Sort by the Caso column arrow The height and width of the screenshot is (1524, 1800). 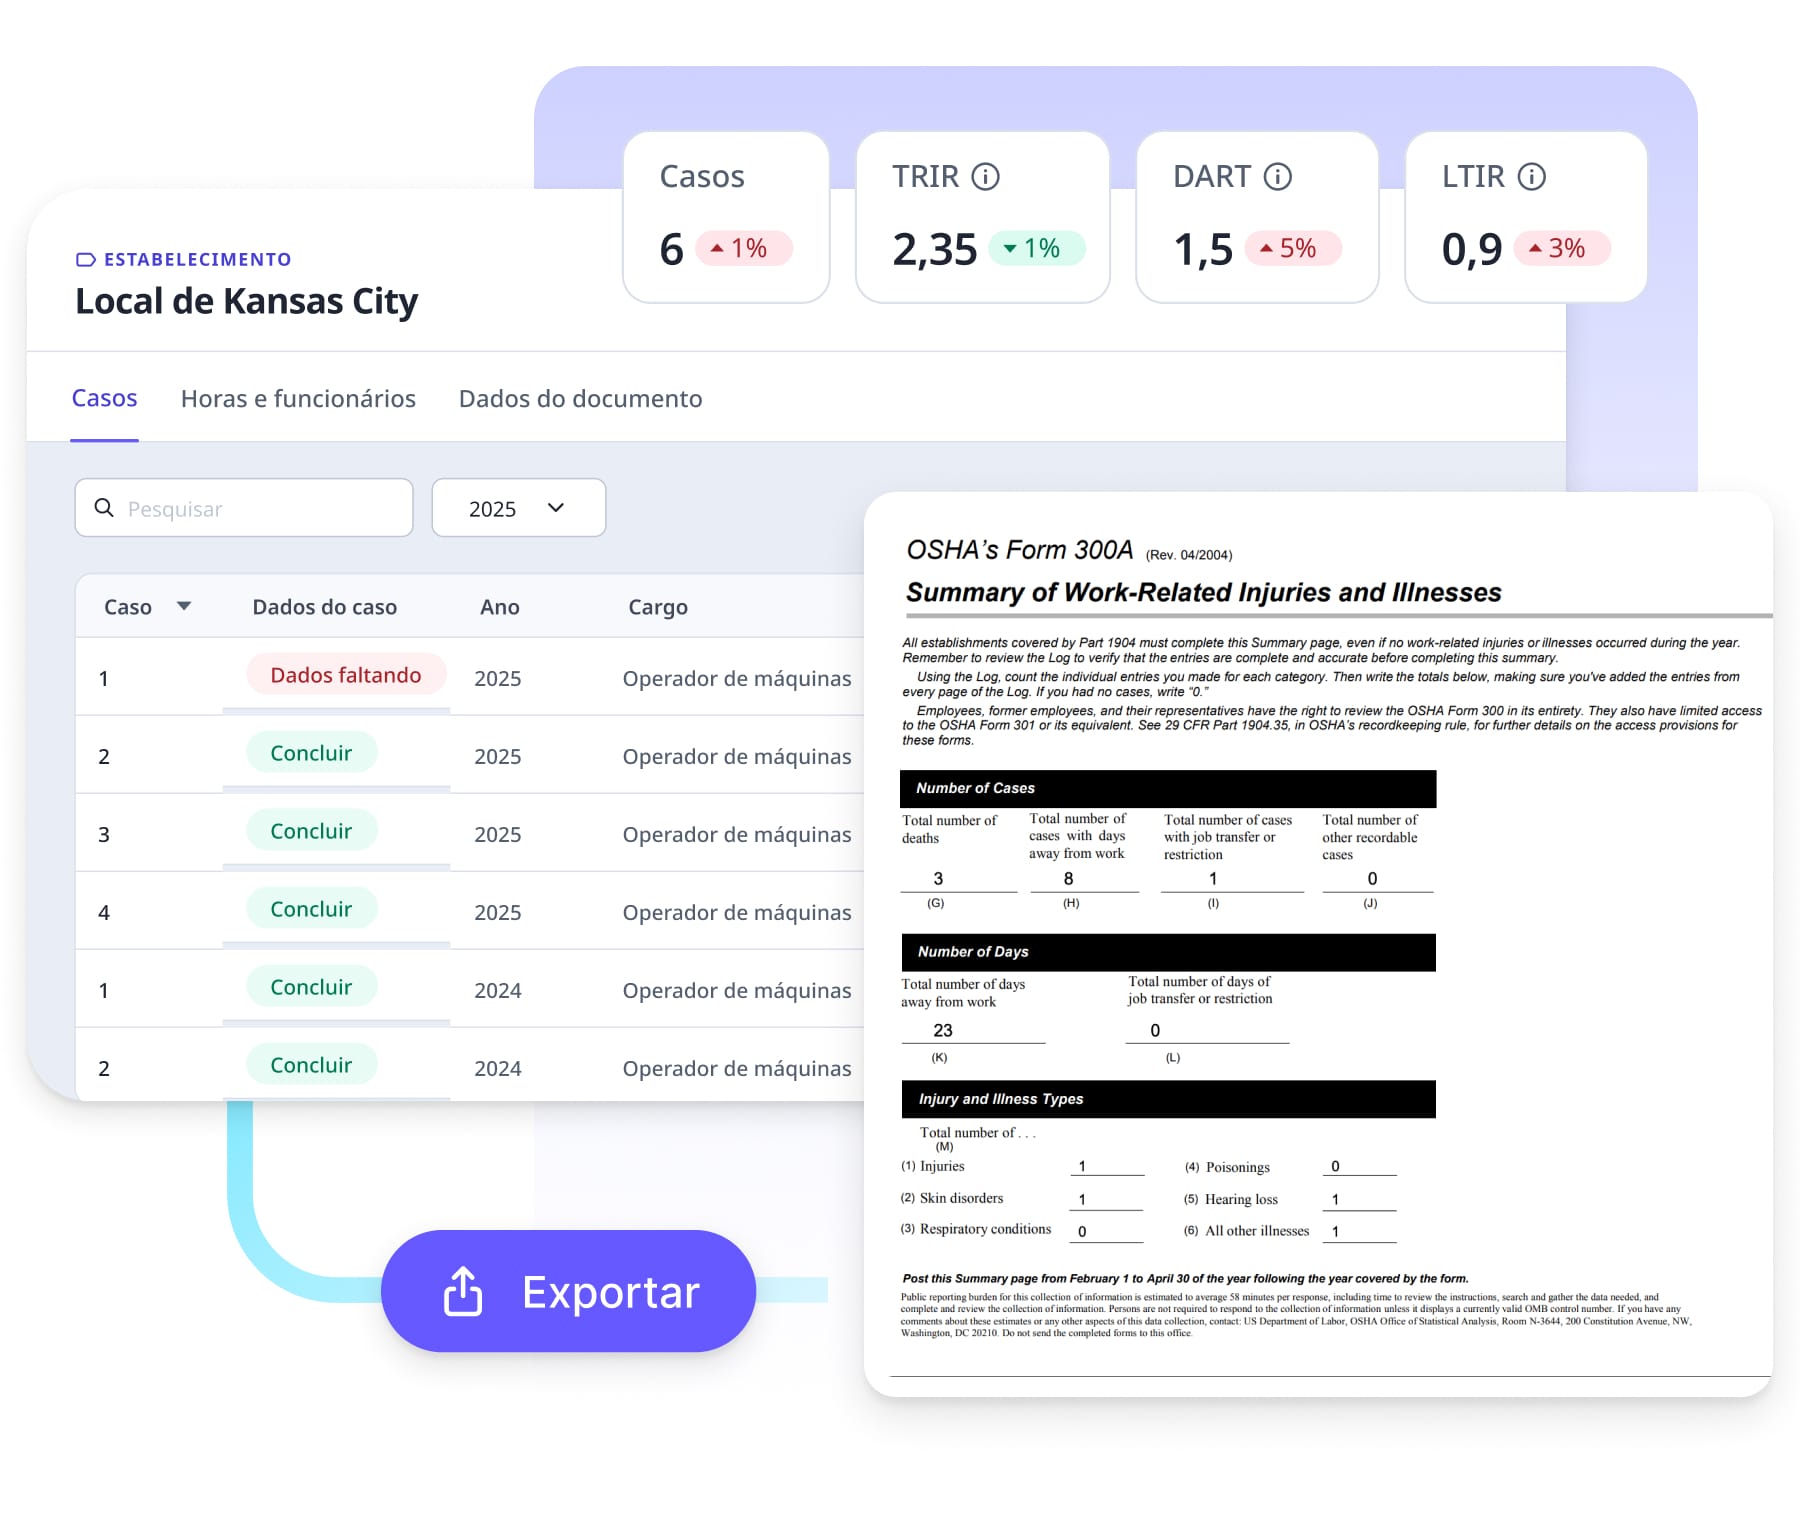184,606
